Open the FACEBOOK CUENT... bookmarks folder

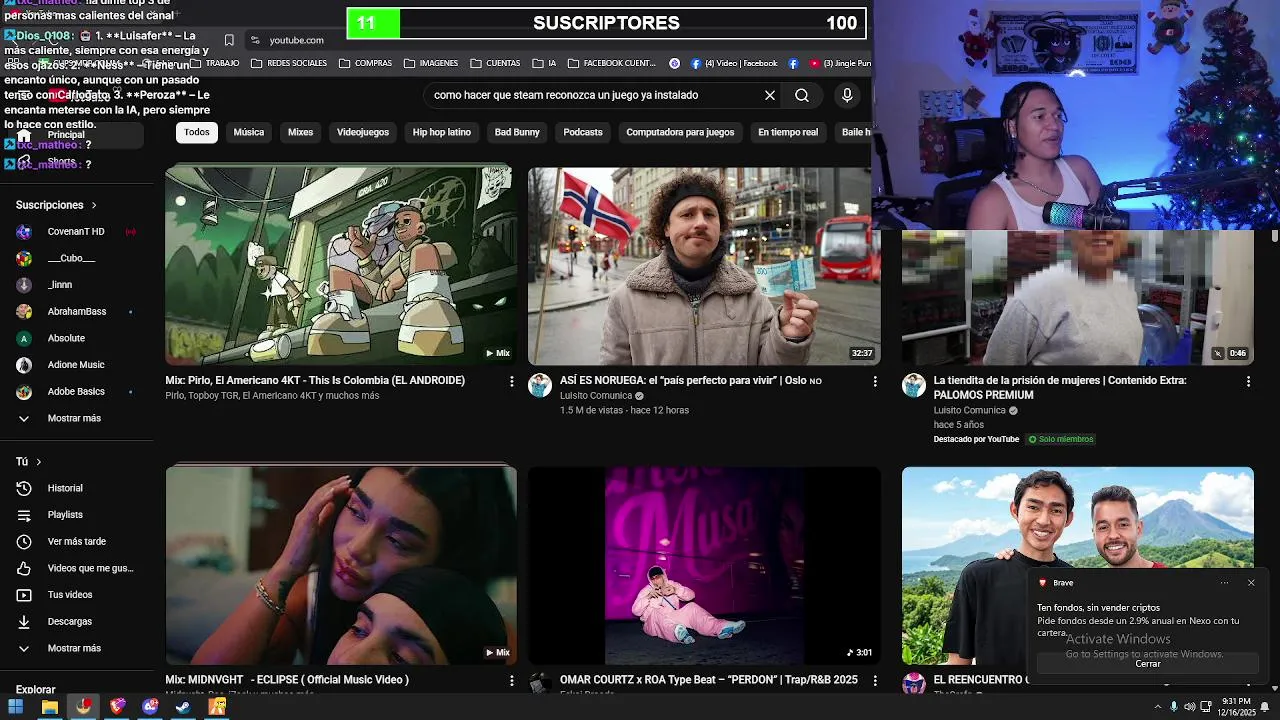point(611,63)
